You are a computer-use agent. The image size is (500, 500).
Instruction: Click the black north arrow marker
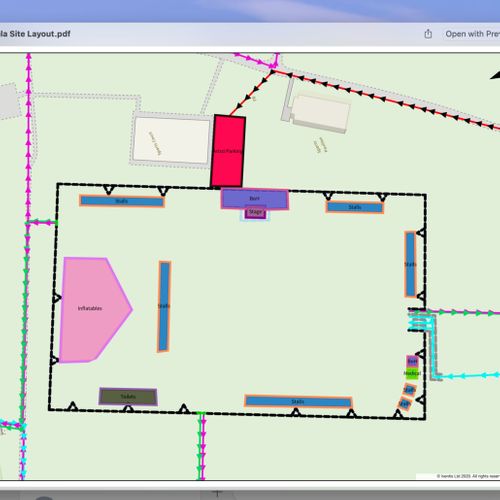(x=495, y=75)
